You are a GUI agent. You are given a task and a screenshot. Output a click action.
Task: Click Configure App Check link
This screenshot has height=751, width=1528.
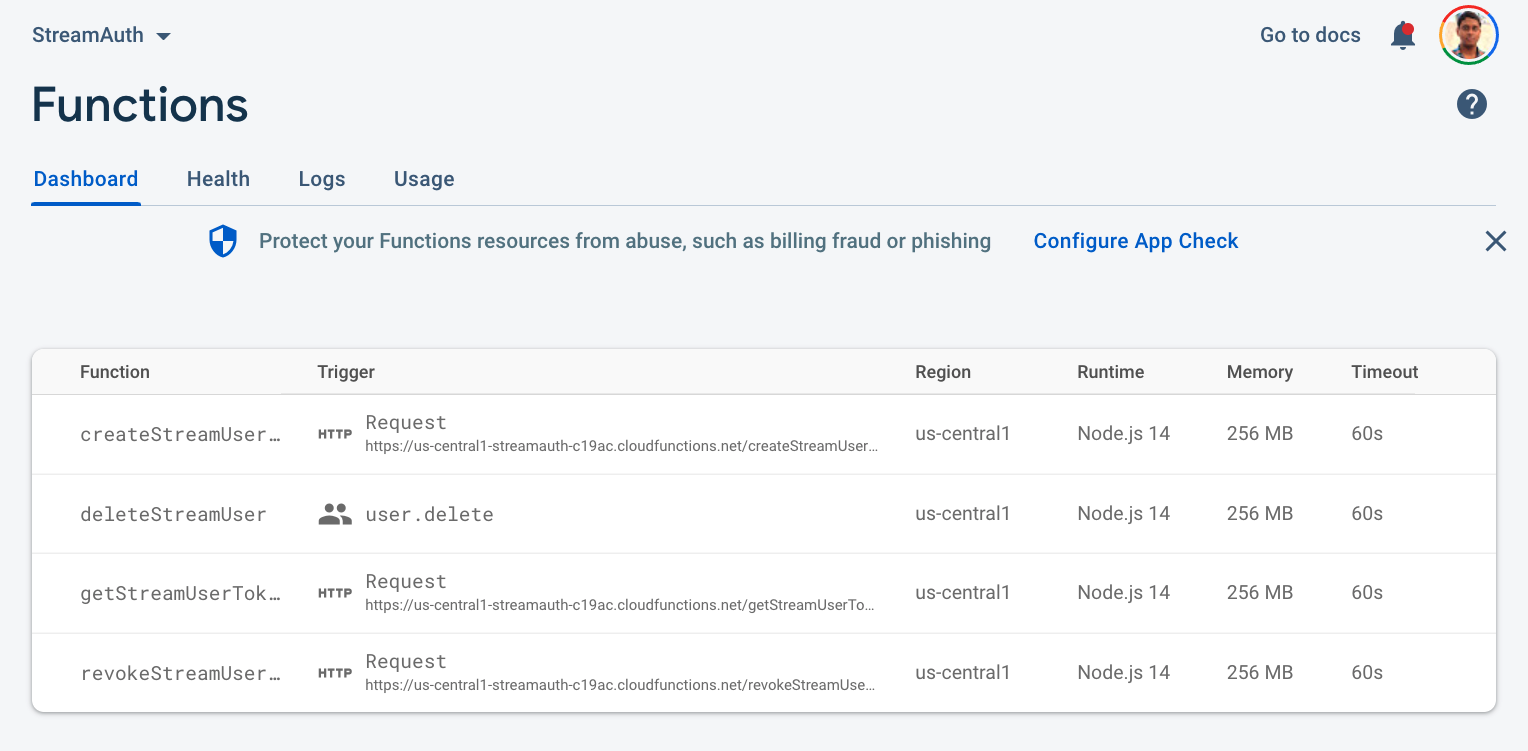point(1136,241)
